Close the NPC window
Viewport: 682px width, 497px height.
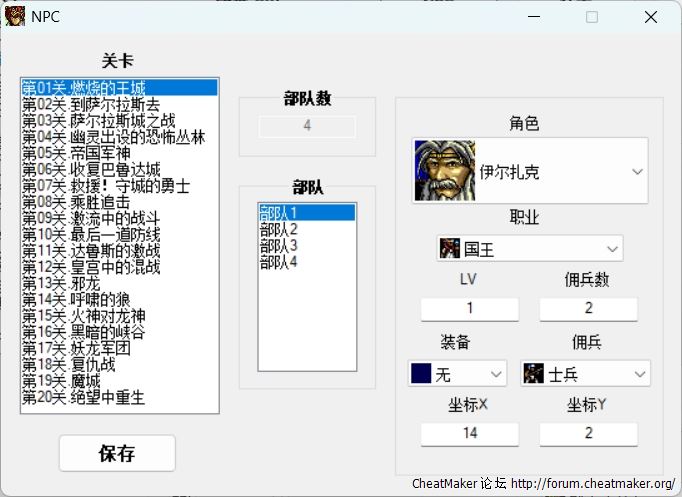[x=650, y=17]
